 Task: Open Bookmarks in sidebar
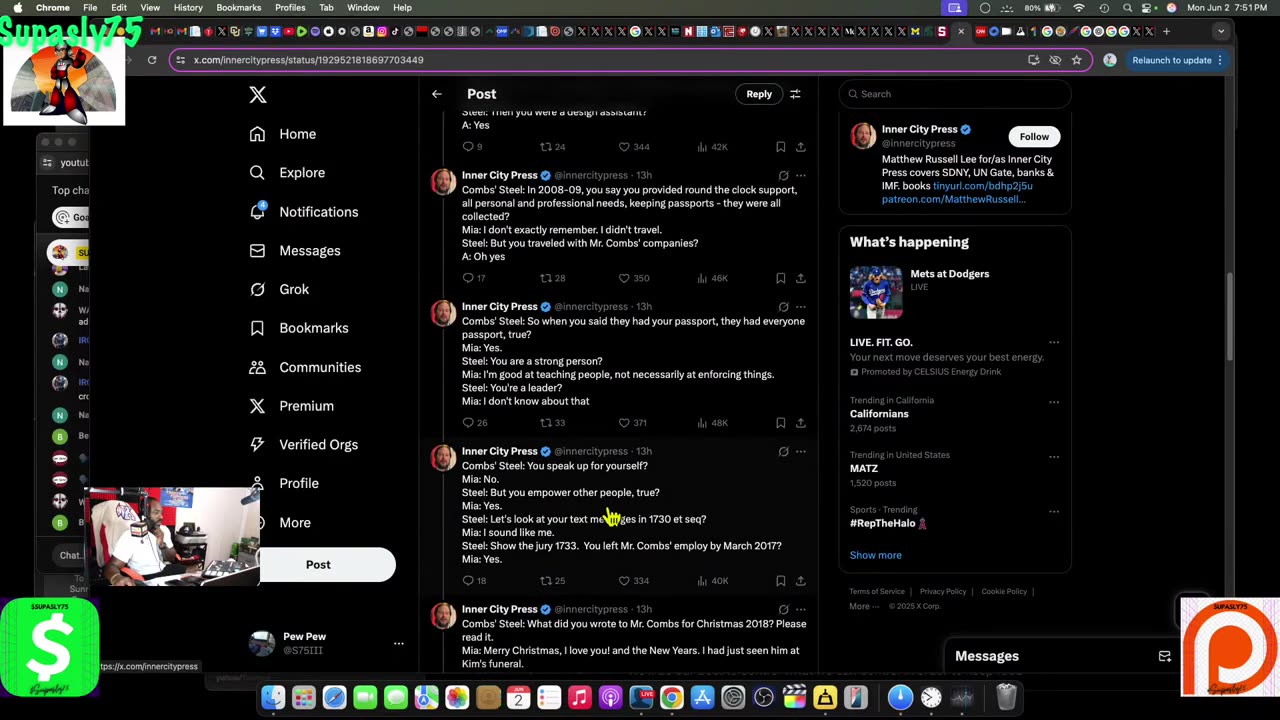(x=299, y=328)
